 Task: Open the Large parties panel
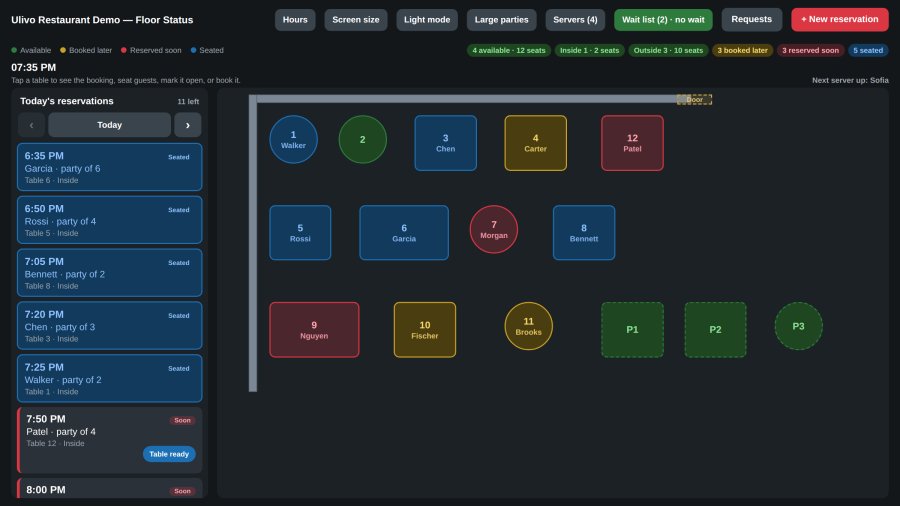click(502, 20)
